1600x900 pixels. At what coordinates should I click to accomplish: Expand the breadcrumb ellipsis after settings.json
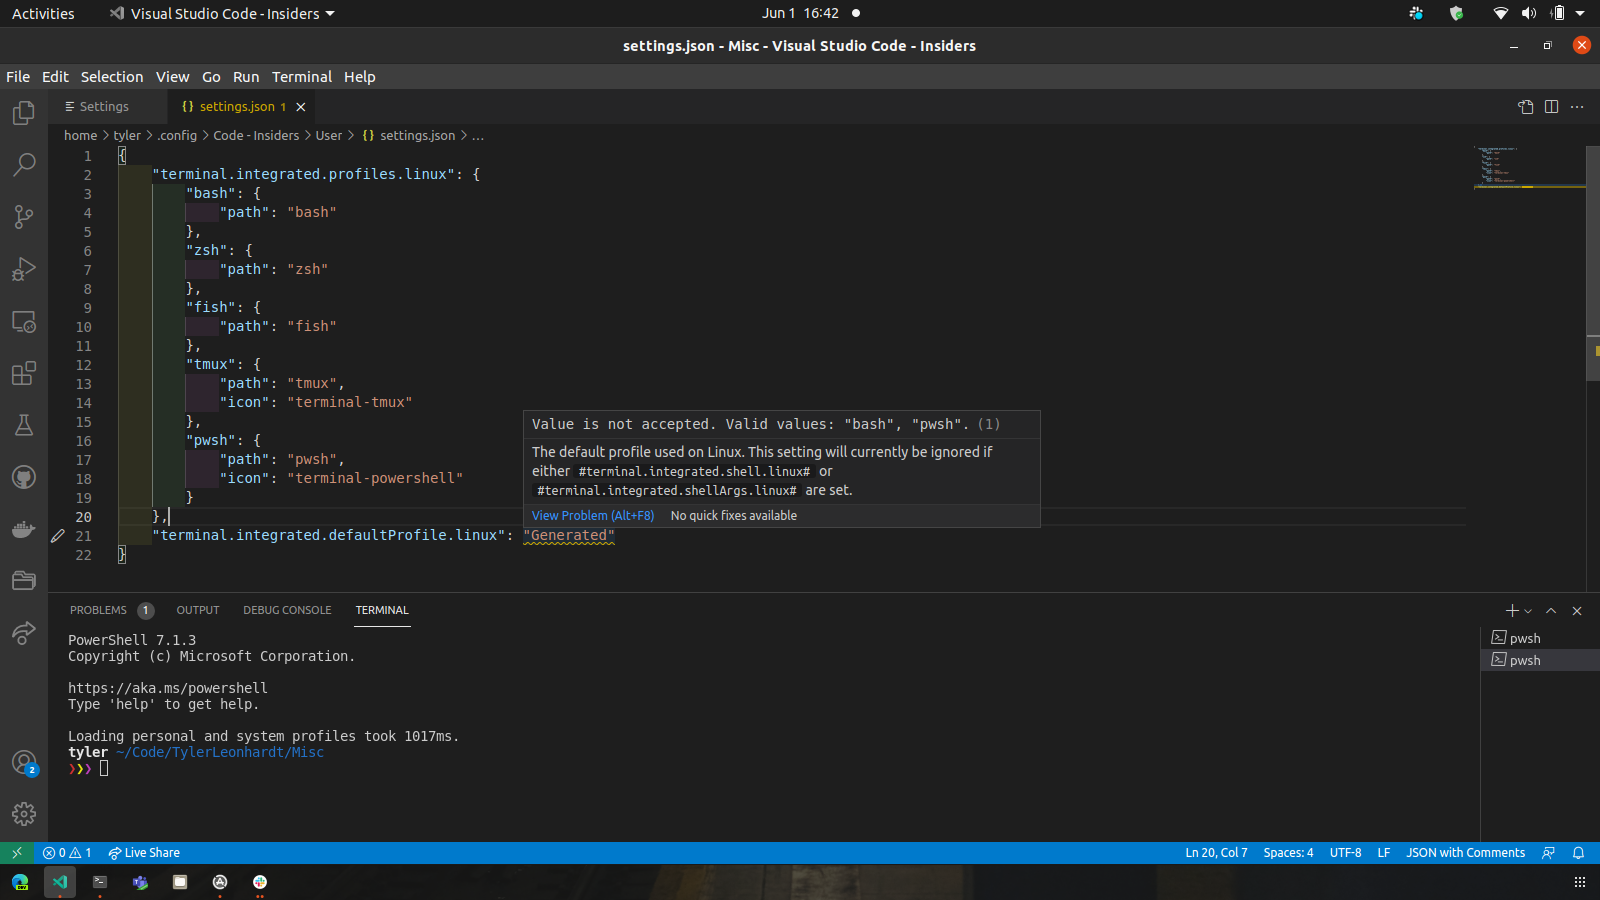[477, 135]
